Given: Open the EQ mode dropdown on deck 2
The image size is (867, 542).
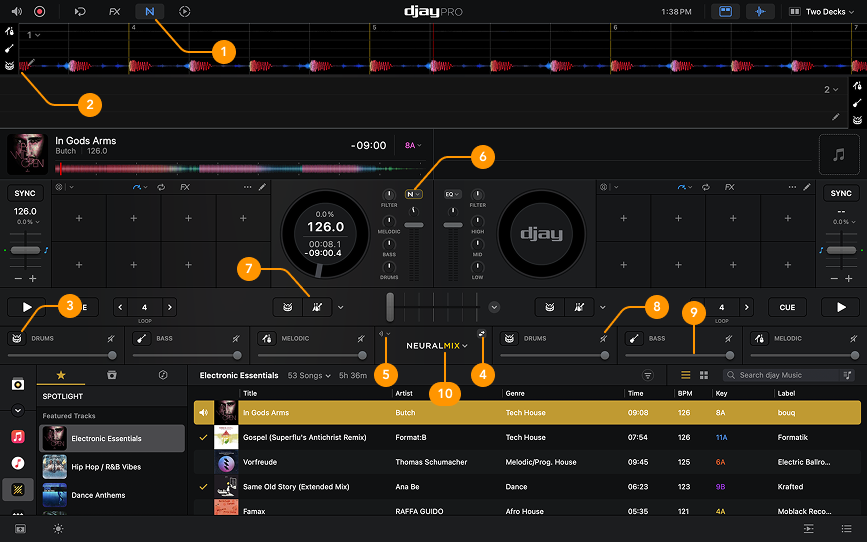Looking at the screenshot, I should coord(452,194).
